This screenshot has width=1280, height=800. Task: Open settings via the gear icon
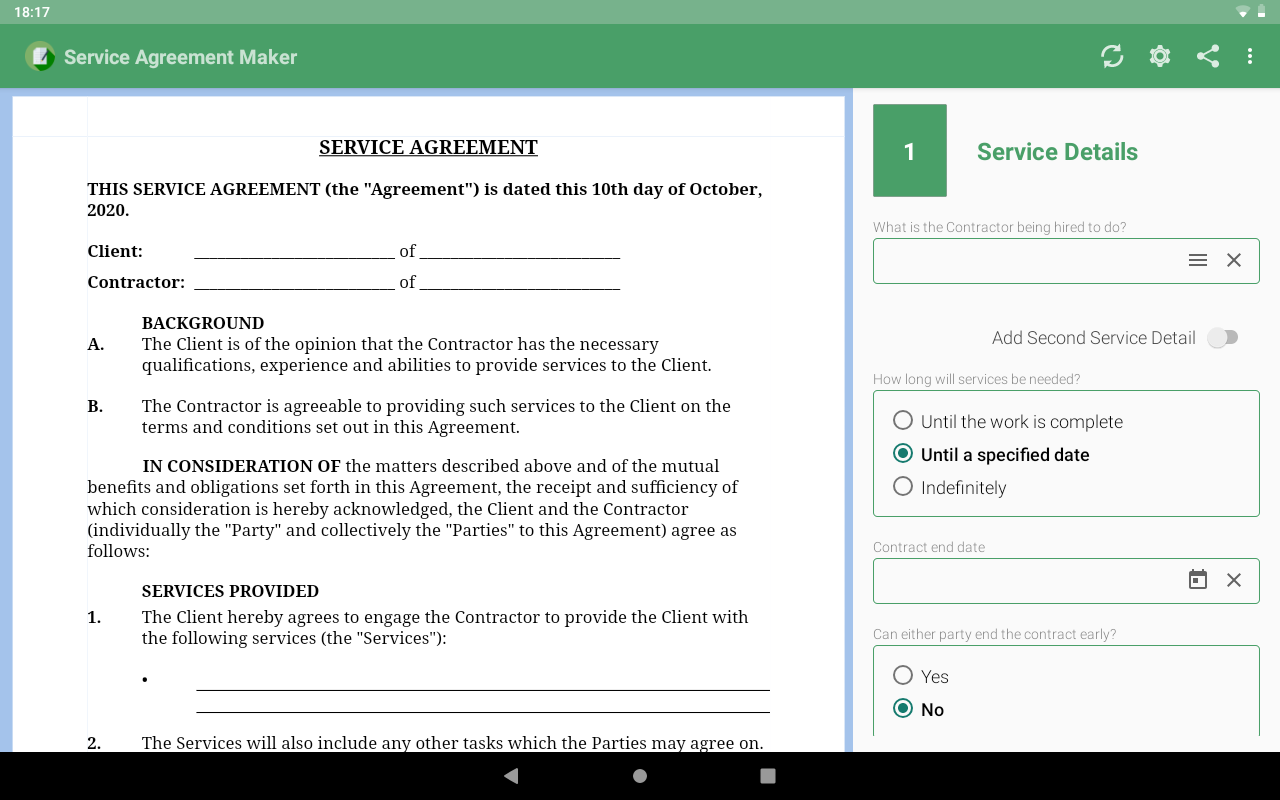(x=1160, y=56)
